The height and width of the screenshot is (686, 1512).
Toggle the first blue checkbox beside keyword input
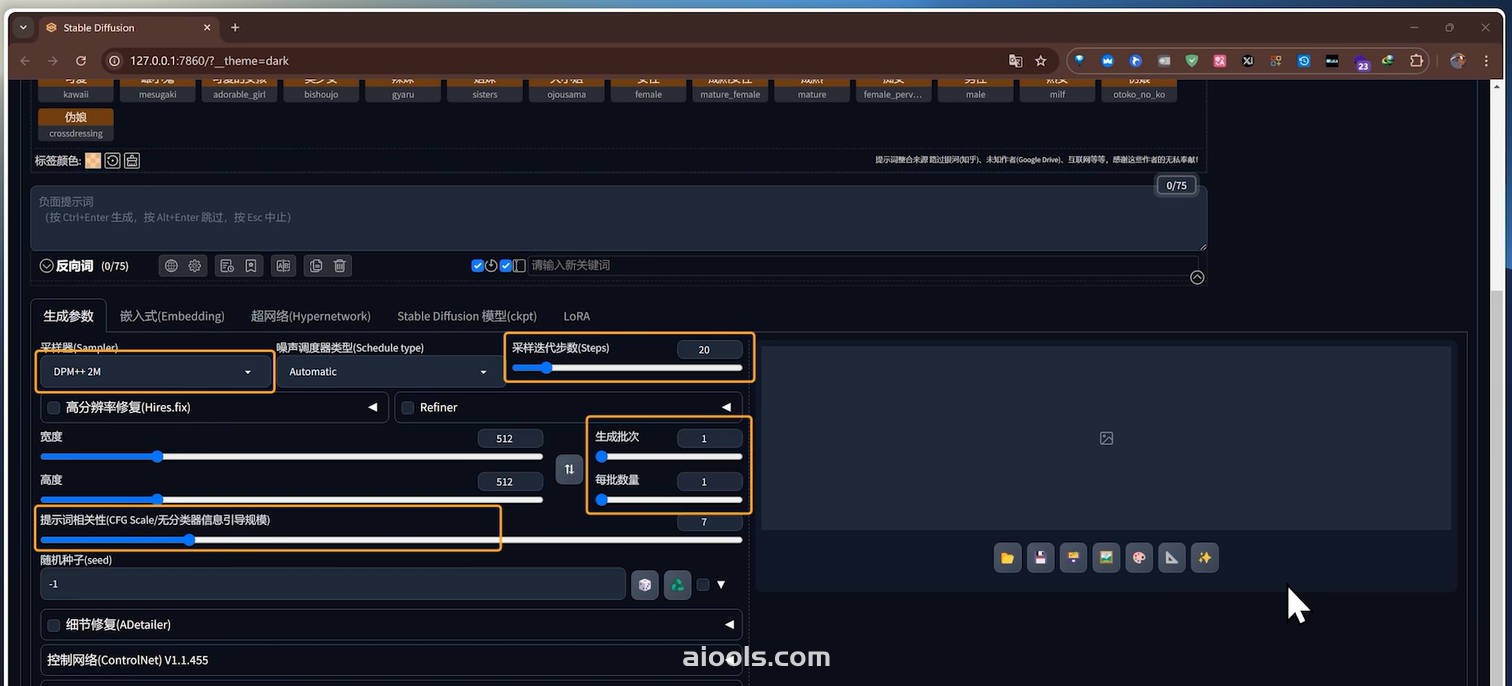[478, 266]
